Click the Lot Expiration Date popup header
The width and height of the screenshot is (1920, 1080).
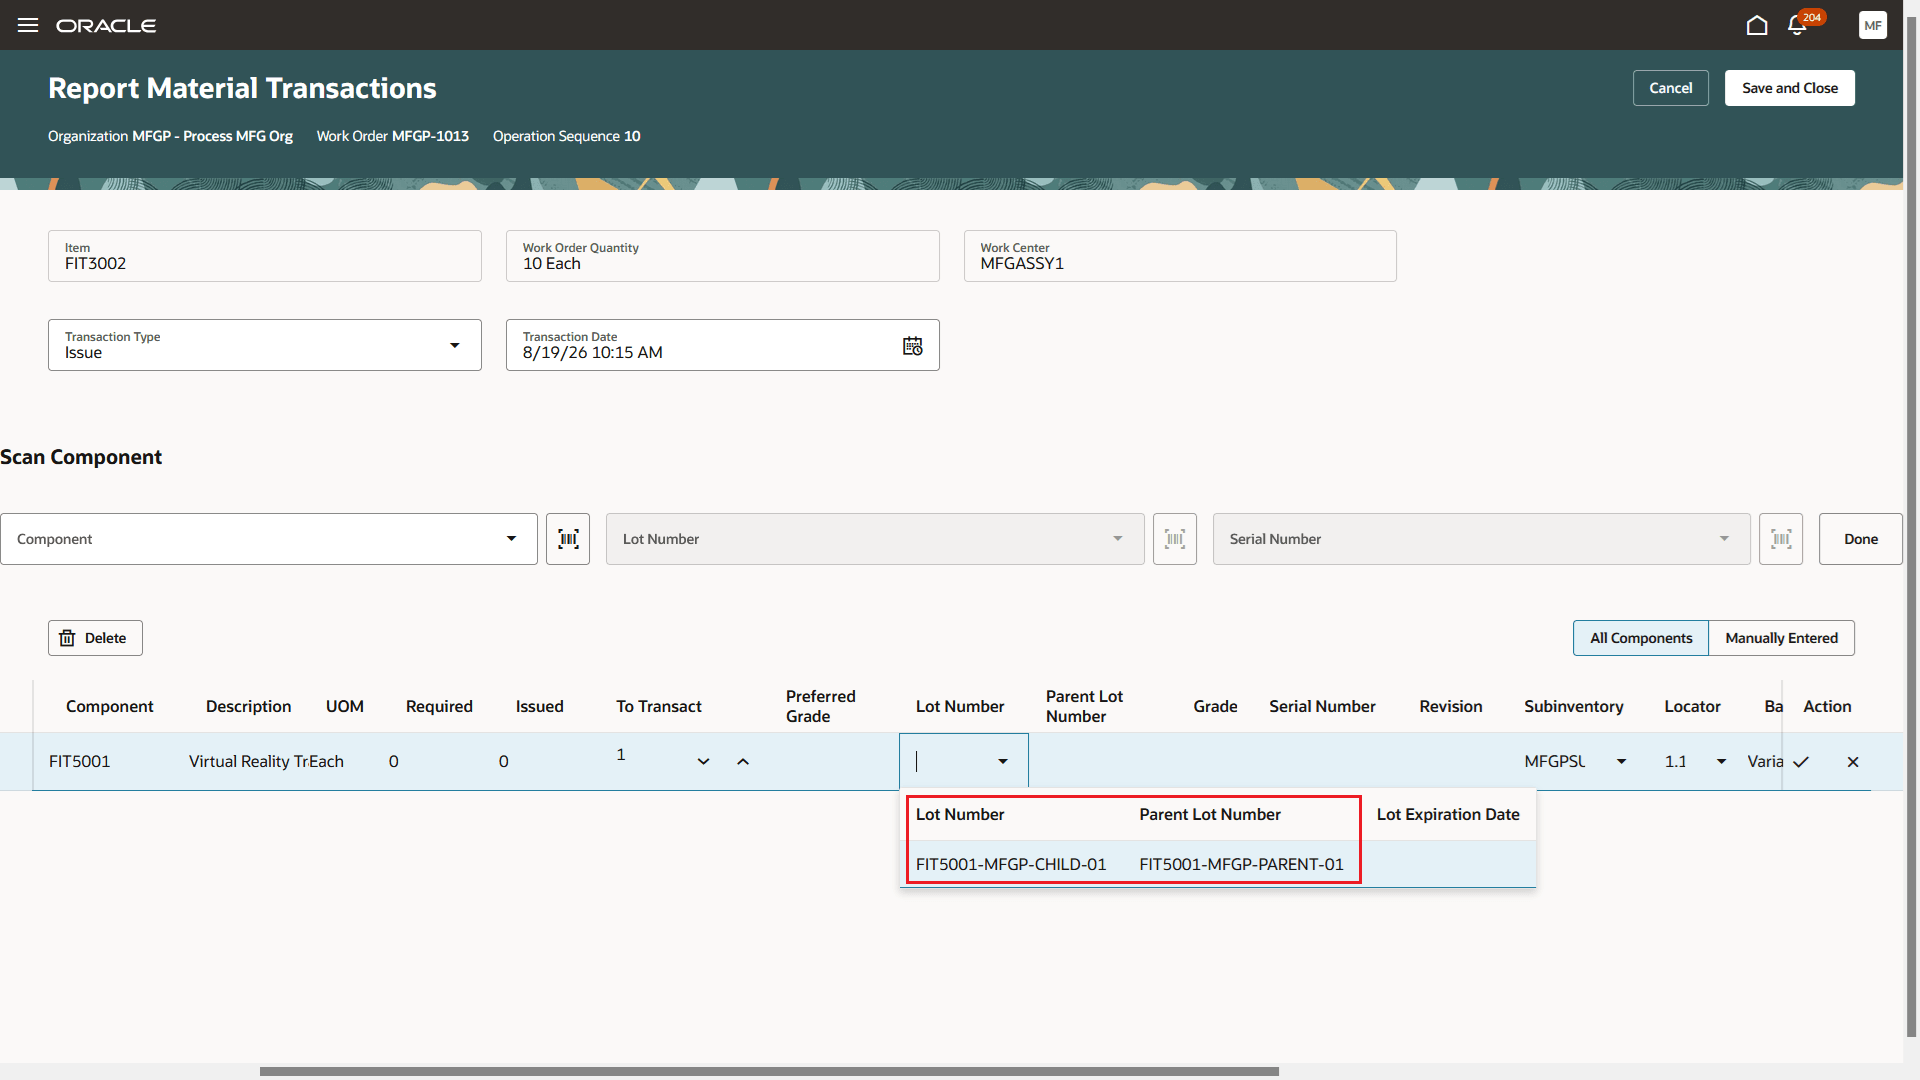(1448, 815)
